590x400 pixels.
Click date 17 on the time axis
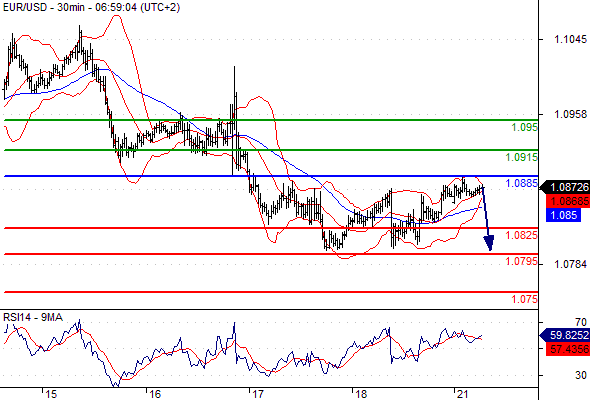[x=257, y=394]
